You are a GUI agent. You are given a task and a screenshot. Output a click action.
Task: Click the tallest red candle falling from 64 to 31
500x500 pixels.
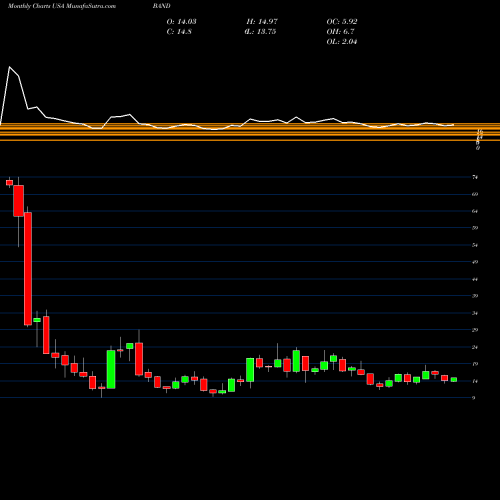pyautogui.click(x=28, y=269)
